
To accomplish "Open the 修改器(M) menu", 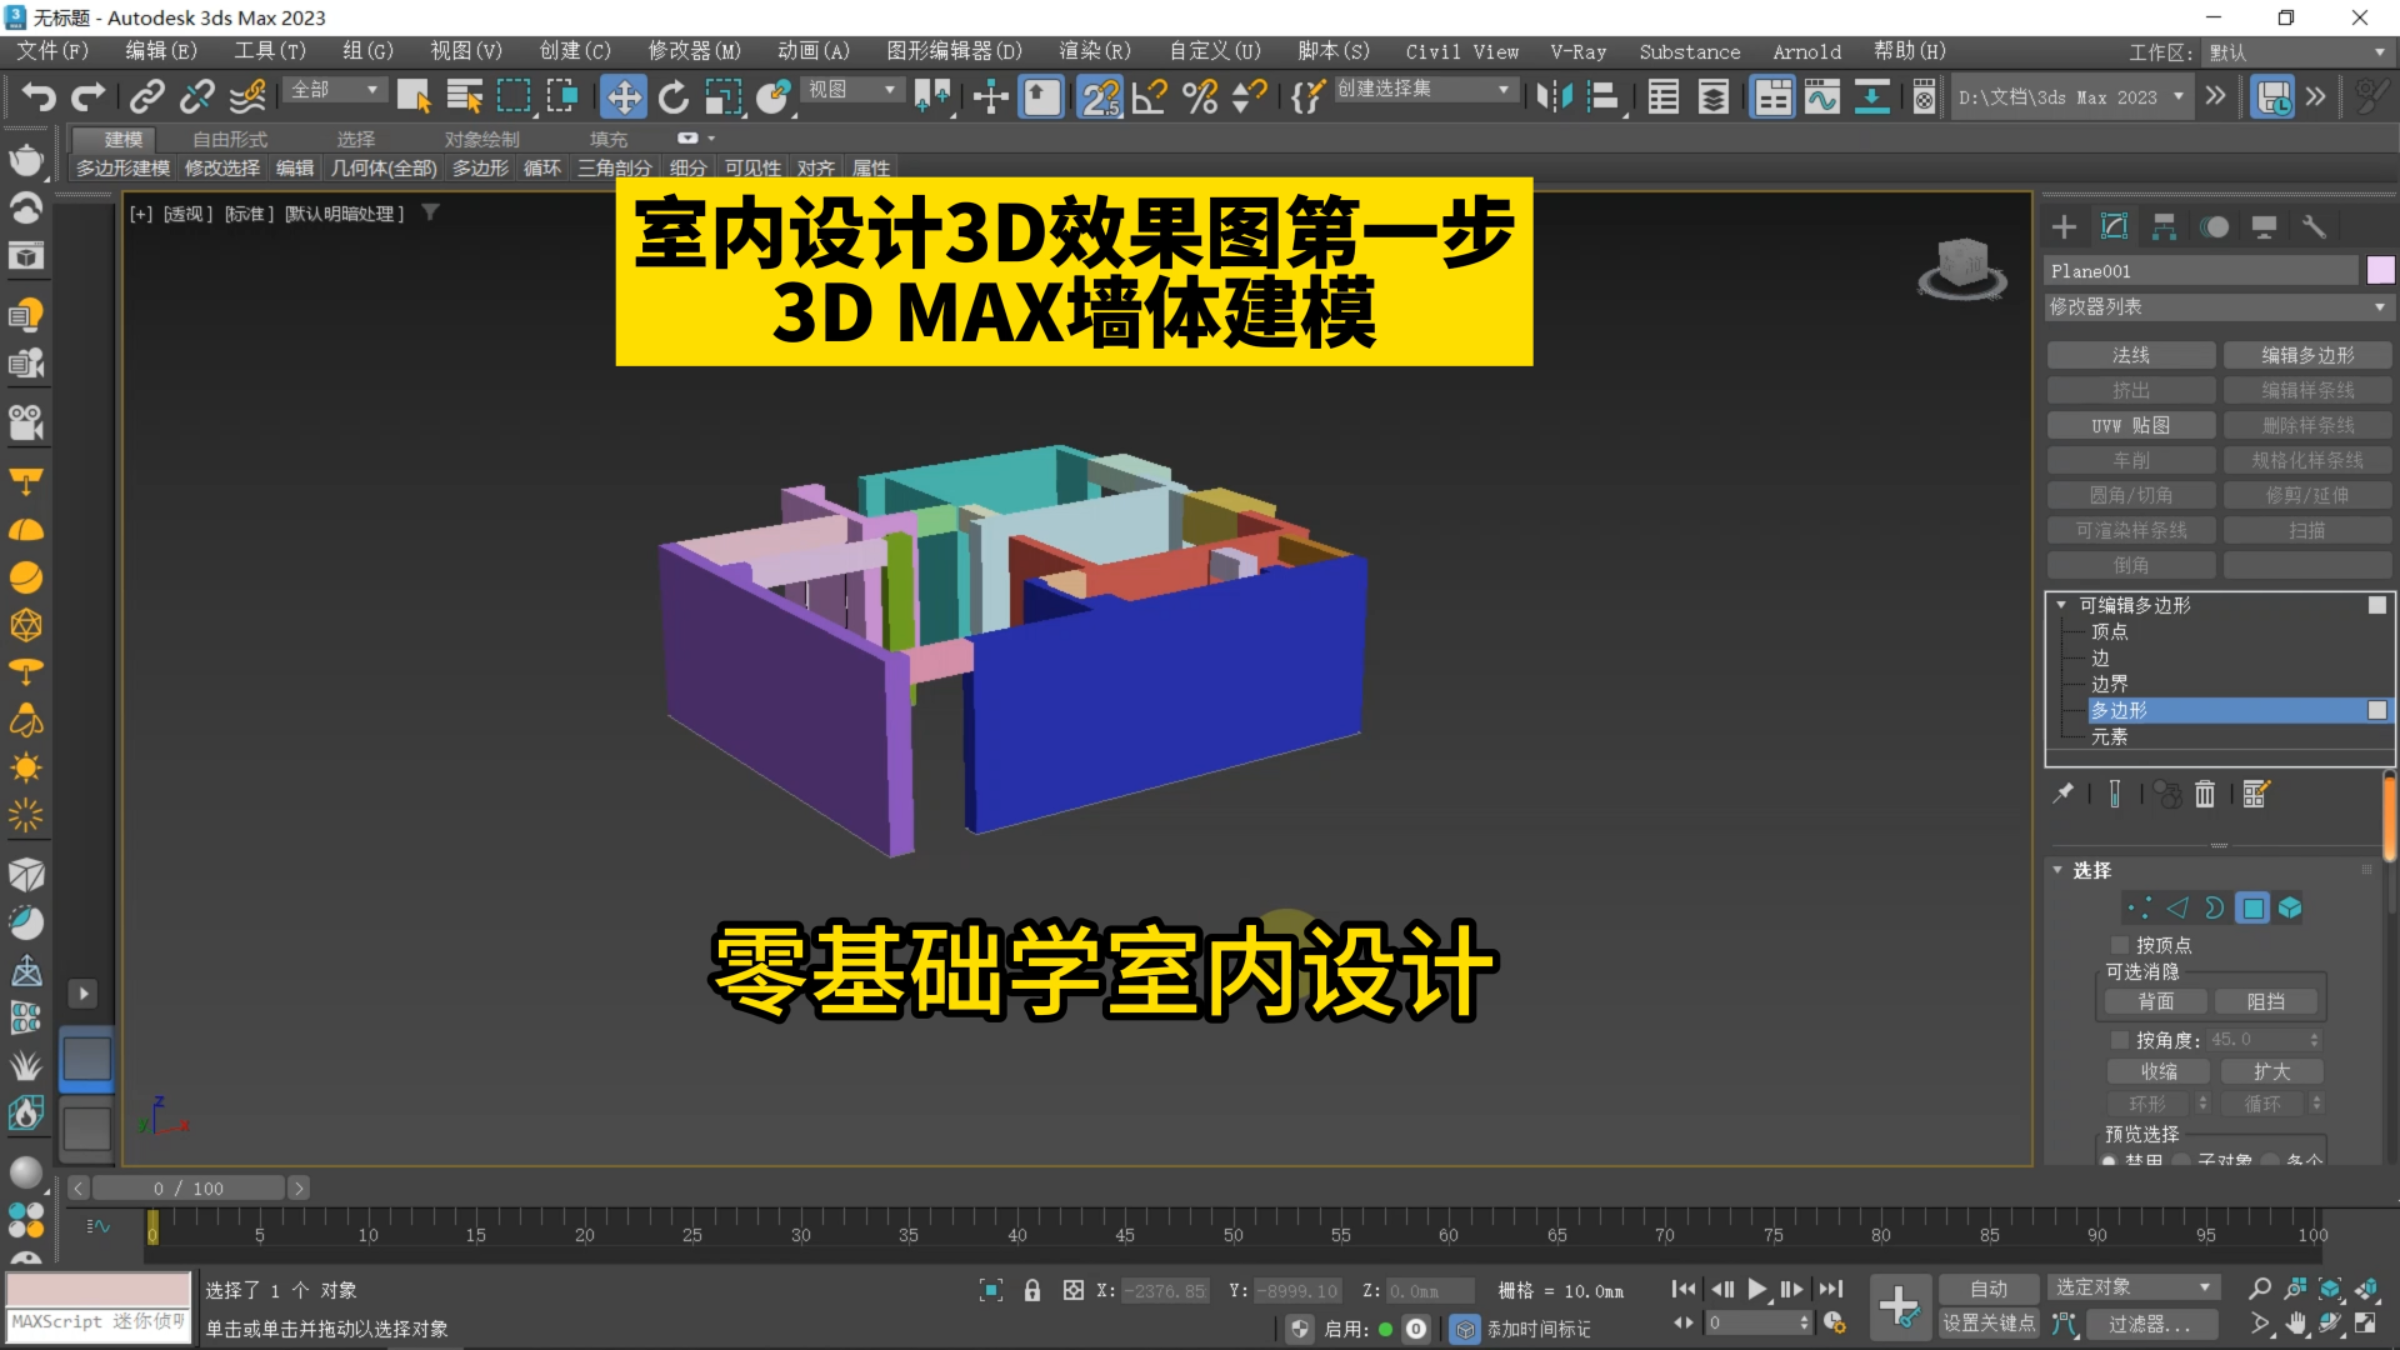I will click(x=694, y=51).
